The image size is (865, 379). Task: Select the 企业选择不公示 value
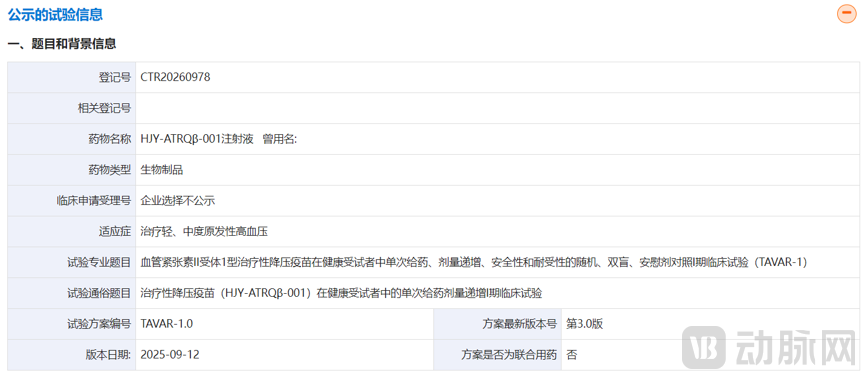(x=178, y=201)
